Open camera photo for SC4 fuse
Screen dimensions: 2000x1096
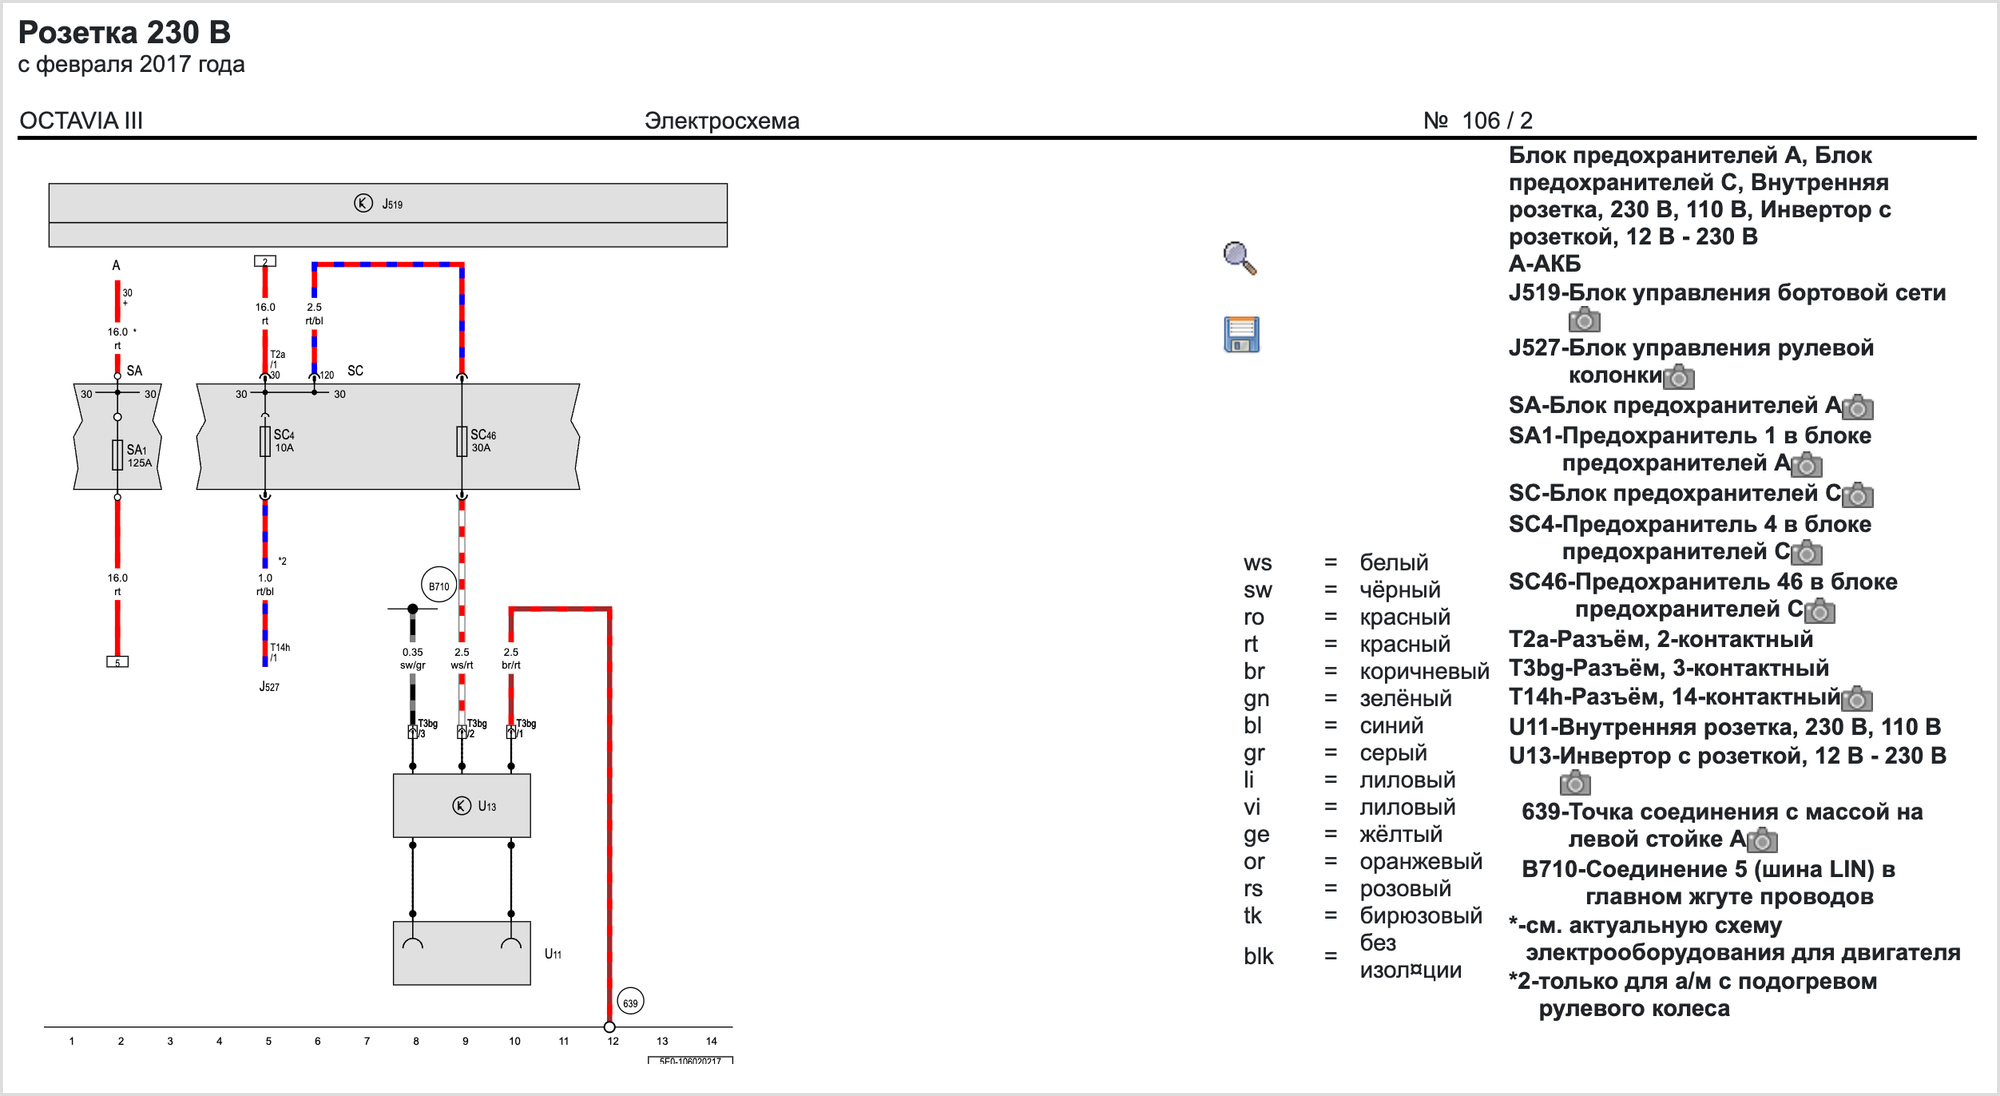point(1806,553)
